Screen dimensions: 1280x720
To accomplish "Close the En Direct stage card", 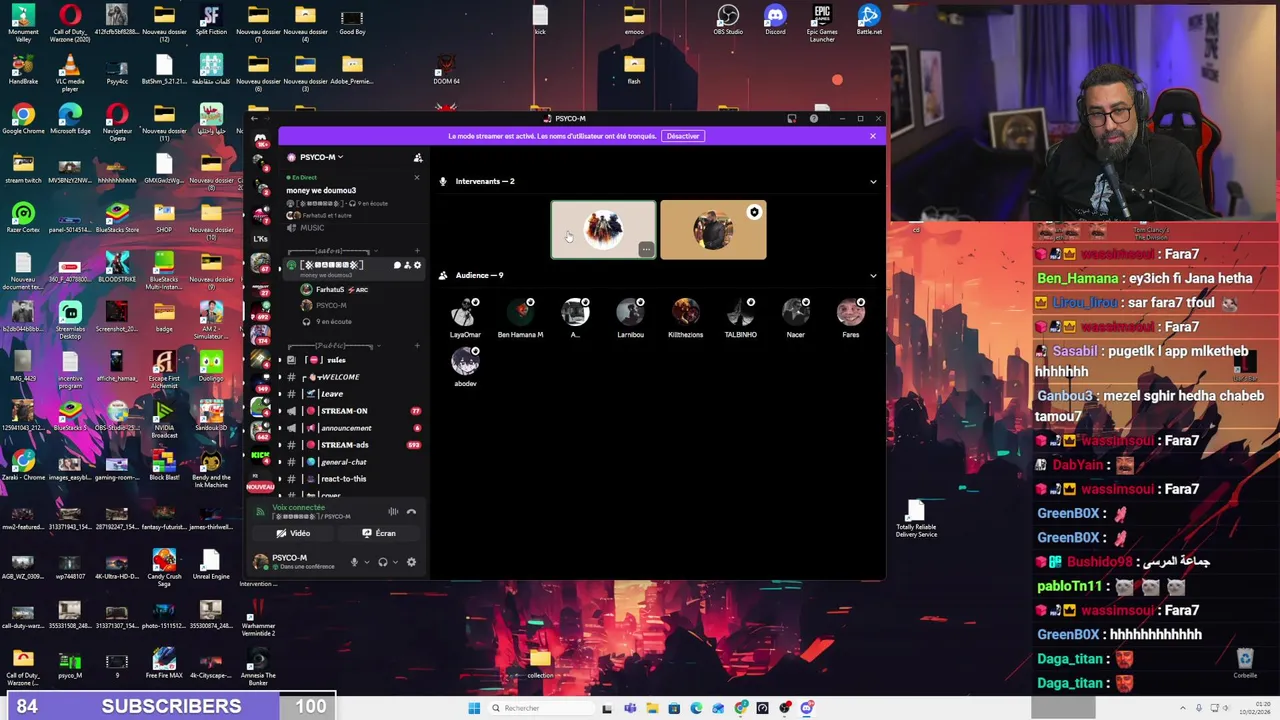I will point(417,178).
